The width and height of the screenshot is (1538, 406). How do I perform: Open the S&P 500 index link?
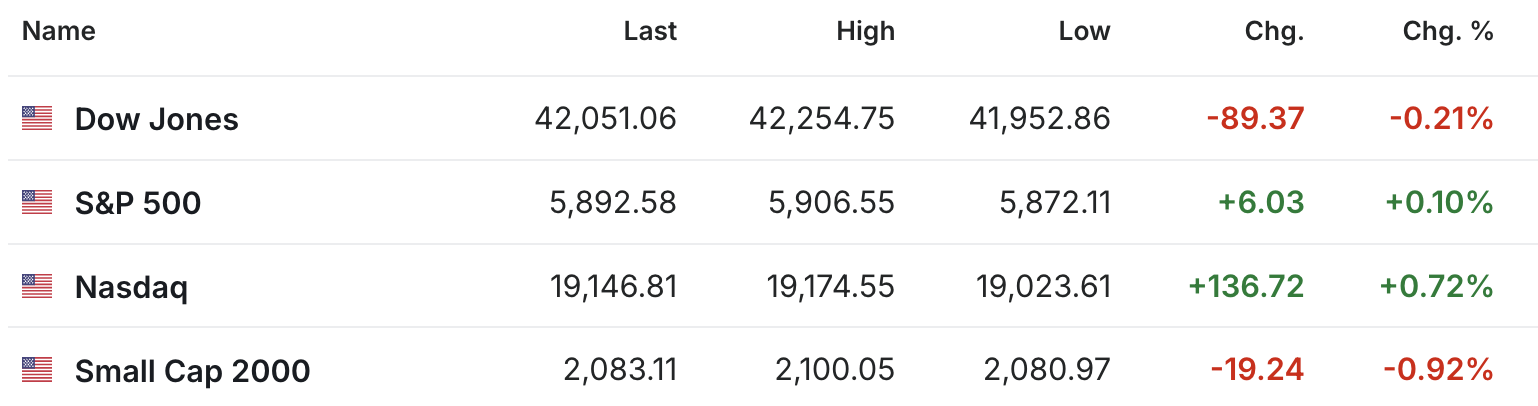(138, 204)
